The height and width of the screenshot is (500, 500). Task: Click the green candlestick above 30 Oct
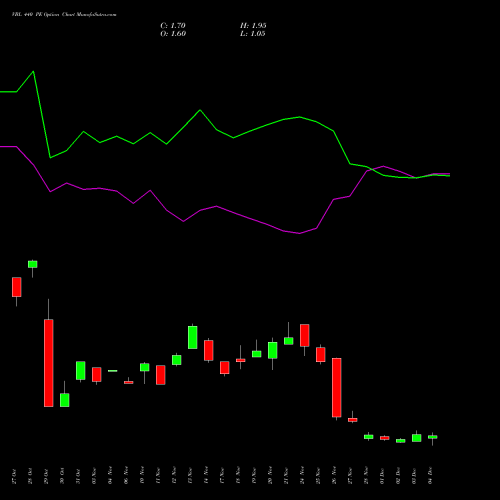65,400
